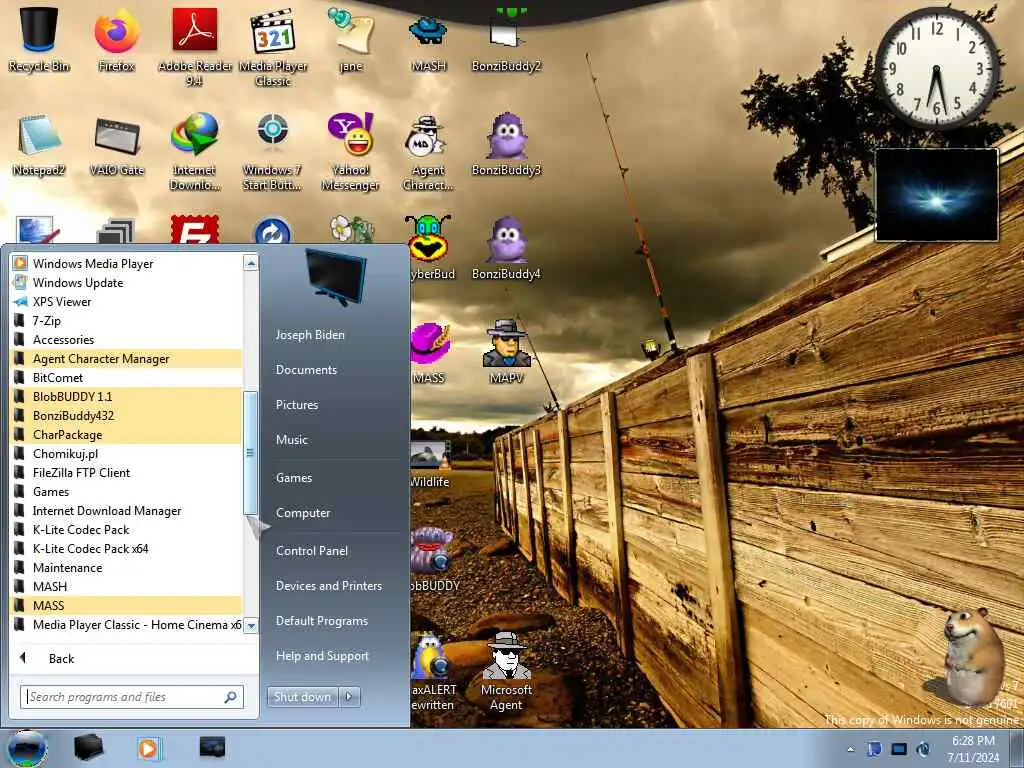Open Help and Support
The image size is (1024, 768).
[322, 656]
